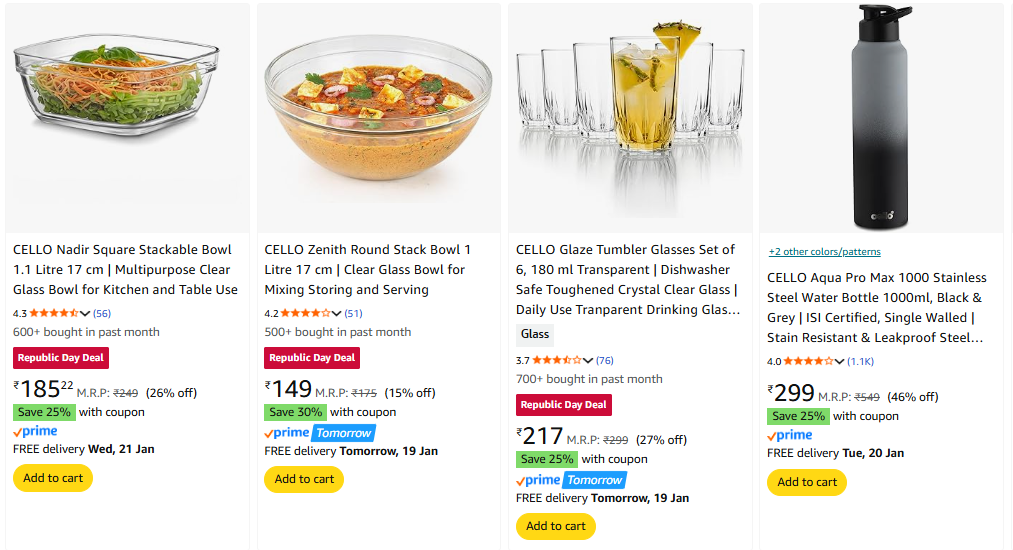Click Prime Tomorrow badge for Zenith Bowl
The image size is (1013, 550).
pyautogui.click(x=319, y=433)
